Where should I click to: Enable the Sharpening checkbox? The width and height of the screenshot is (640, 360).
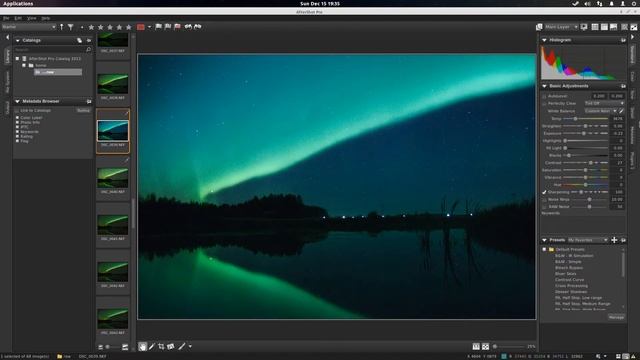544,192
